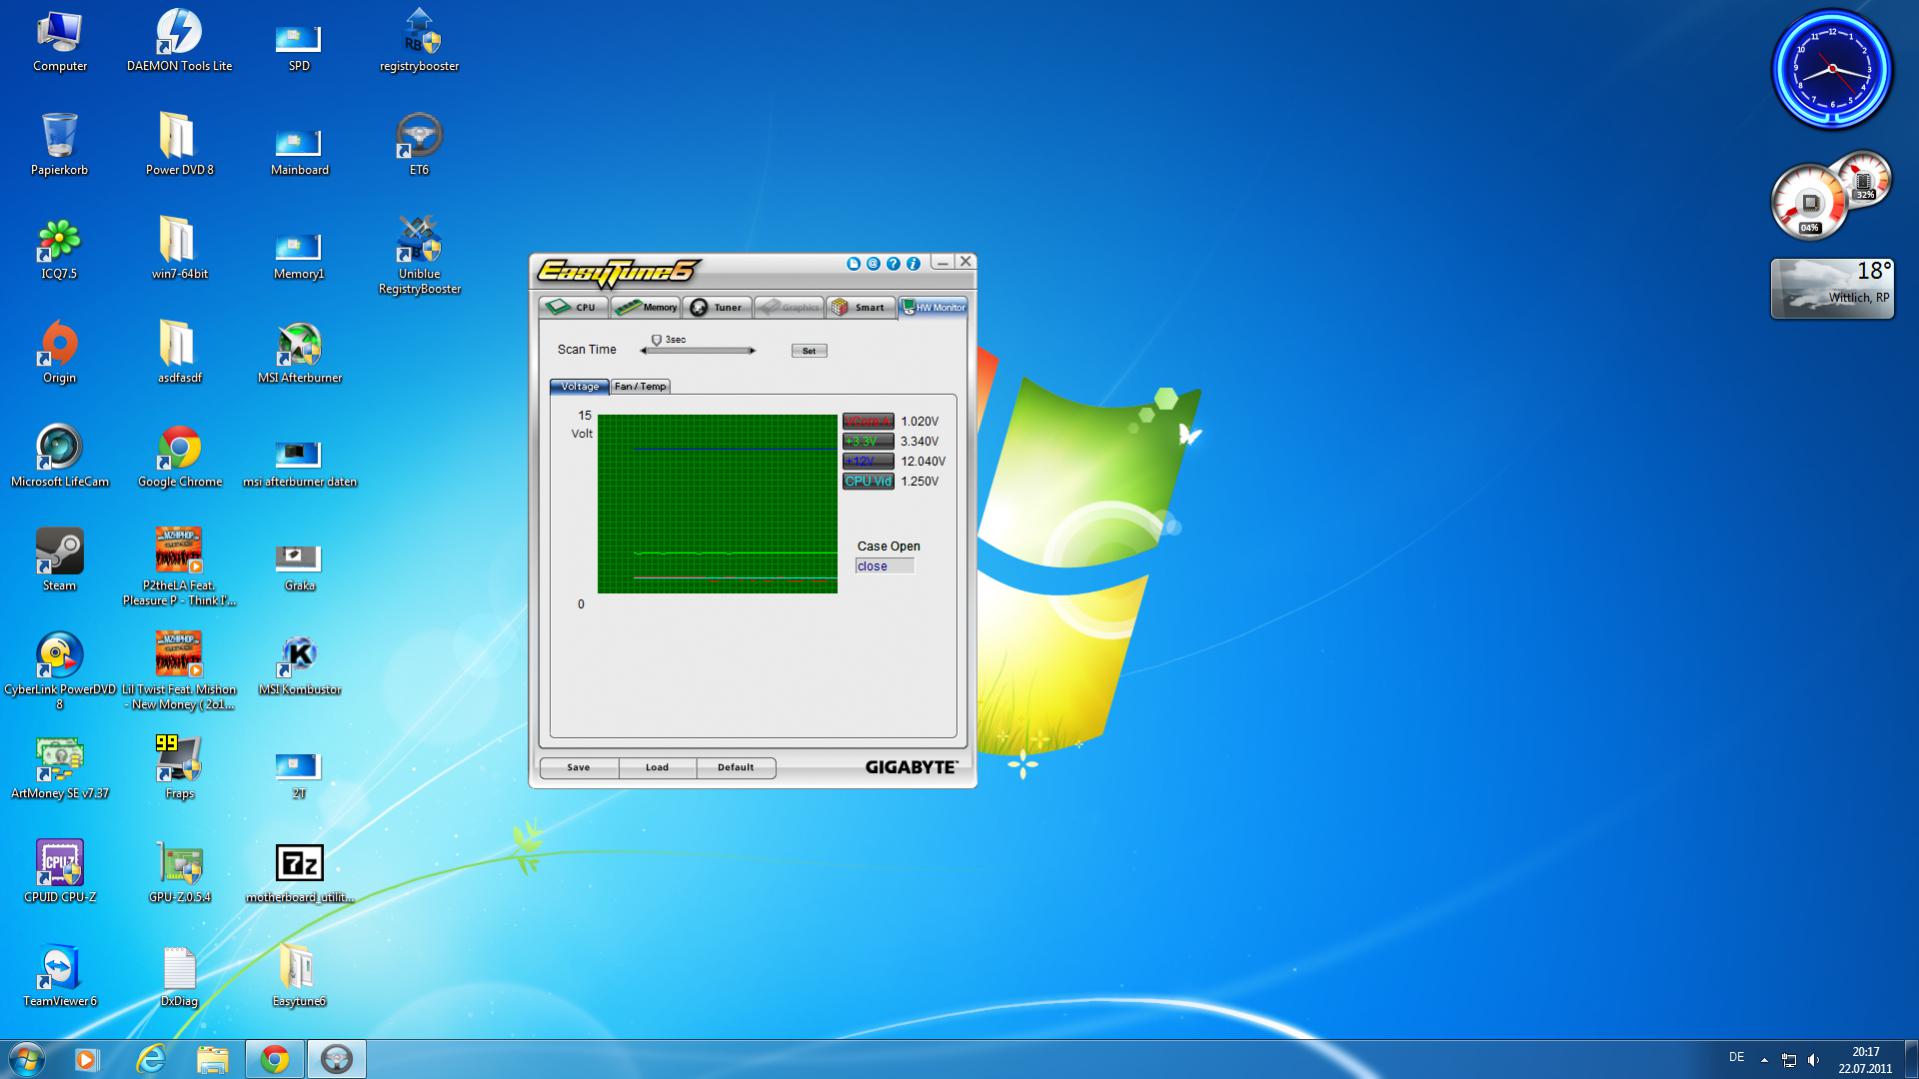This screenshot has width=1919, height=1079.
Task: Open the network icon in system tray
Action: pos(1788,1060)
